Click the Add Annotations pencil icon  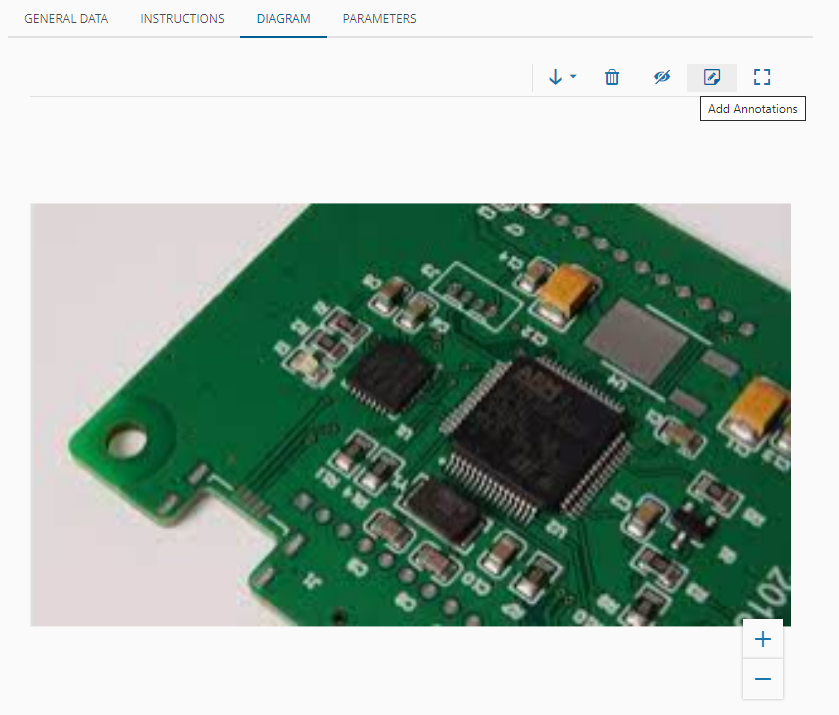pyautogui.click(x=712, y=77)
